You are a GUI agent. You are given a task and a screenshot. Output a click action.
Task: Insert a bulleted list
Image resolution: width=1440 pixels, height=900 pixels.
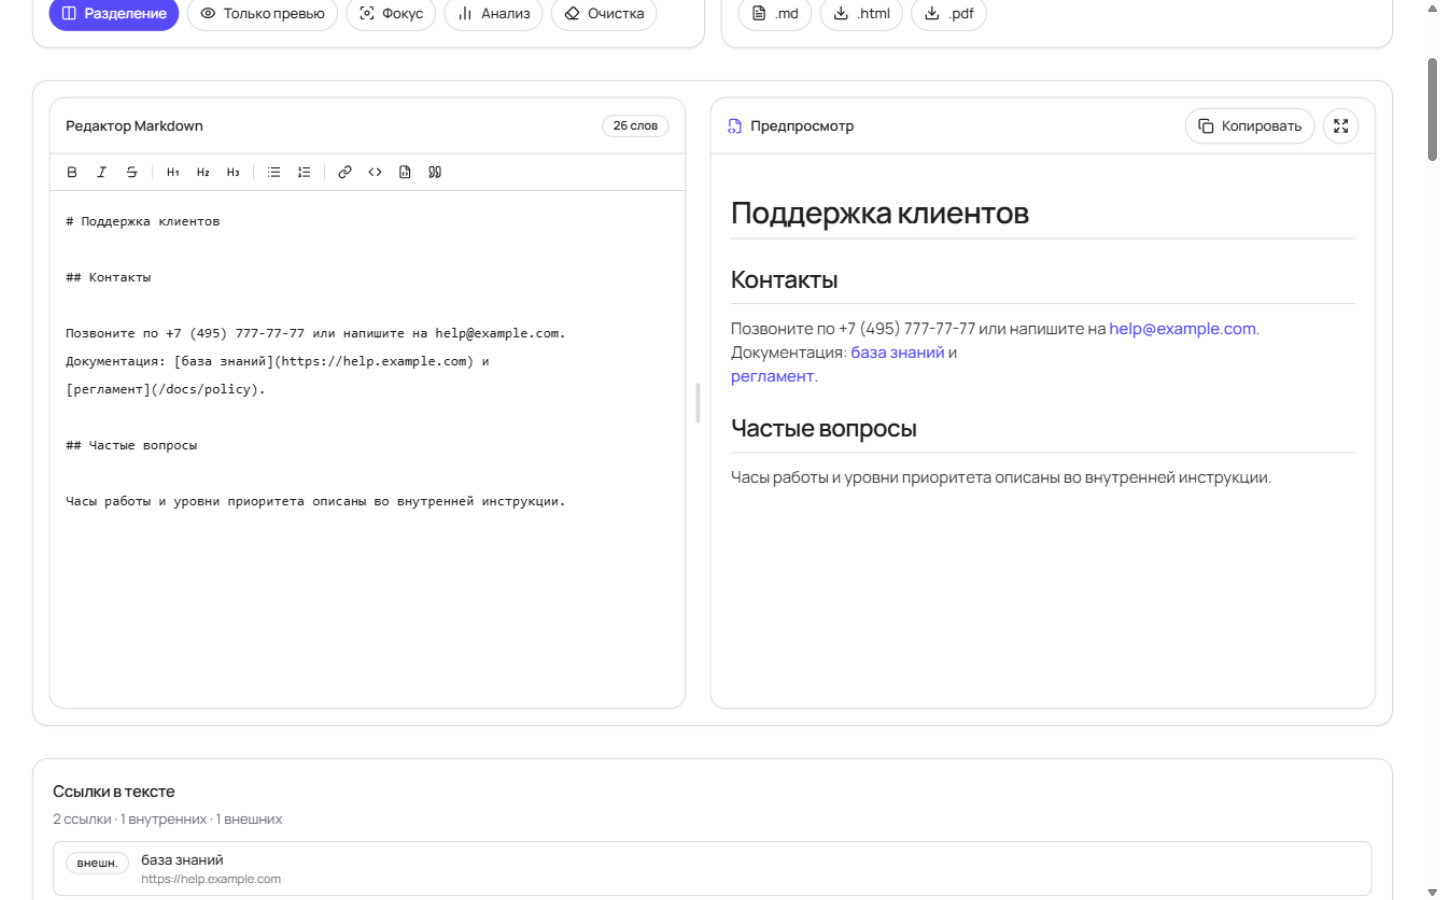point(274,172)
